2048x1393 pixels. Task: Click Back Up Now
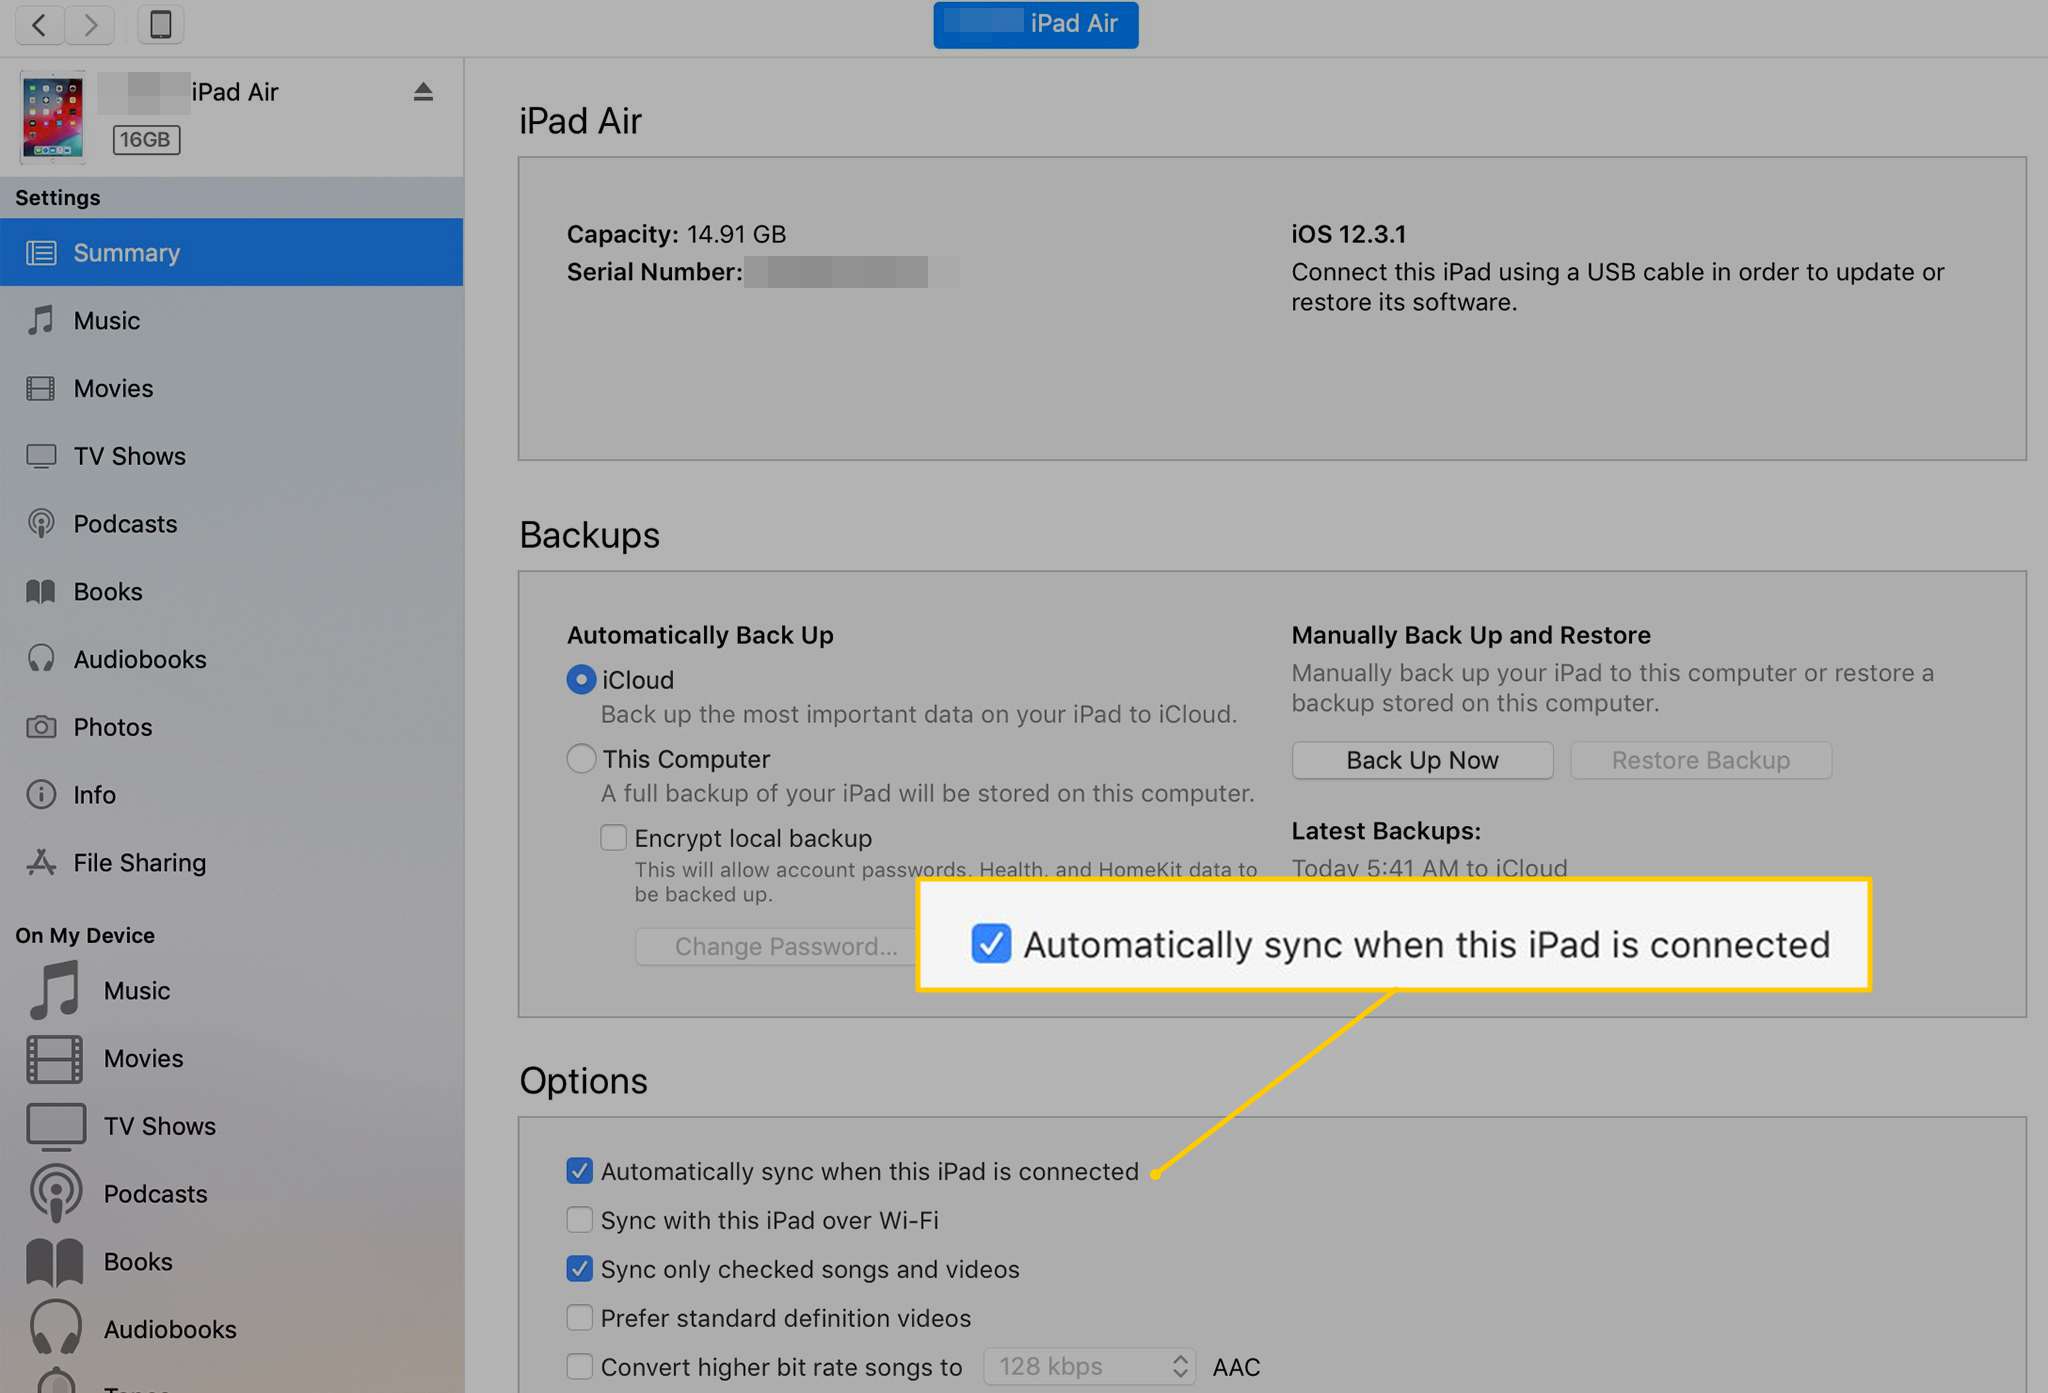(1422, 760)
